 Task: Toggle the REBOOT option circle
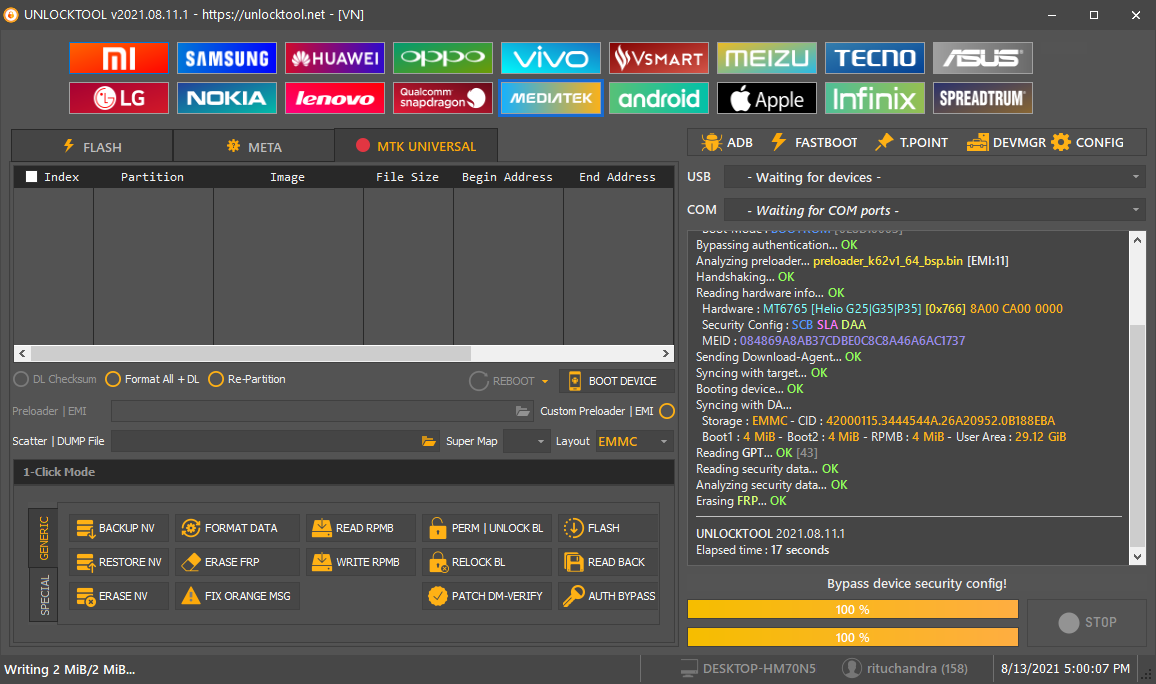click(478, 381)
